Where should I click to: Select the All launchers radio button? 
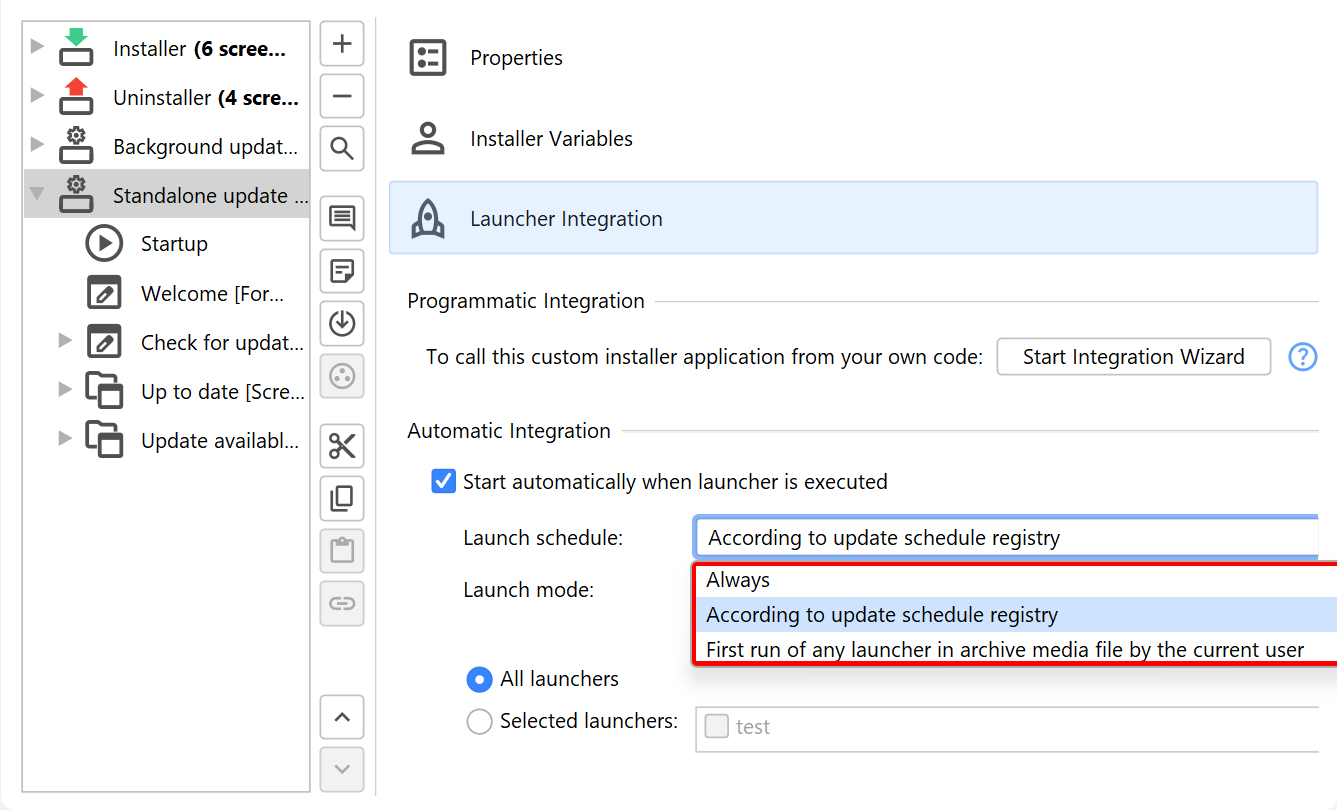pos(480,680)
